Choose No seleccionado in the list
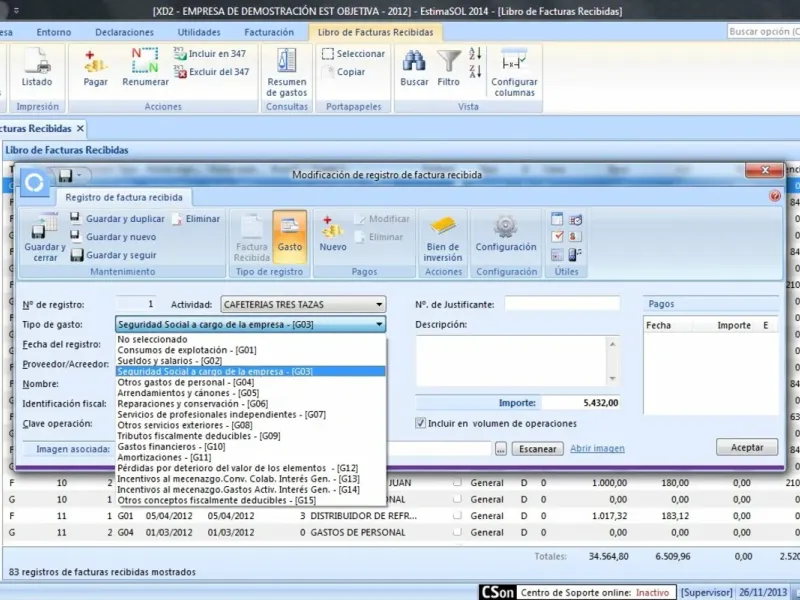Image resolution: width=800 pixels, height=600 pixels. coord(251,339)
